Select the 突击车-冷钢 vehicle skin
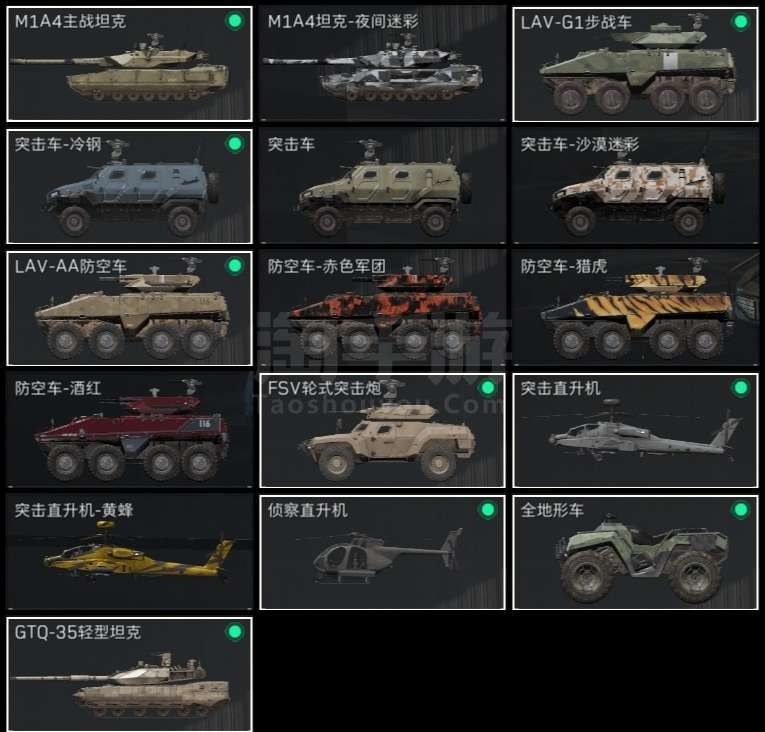 pyautogui.click(x=129, y=186)
